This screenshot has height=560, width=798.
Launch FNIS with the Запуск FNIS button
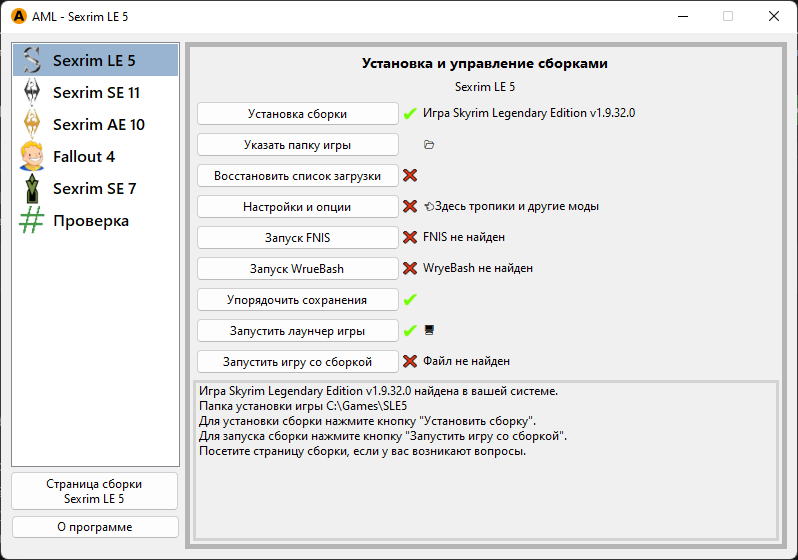[297, 238]
